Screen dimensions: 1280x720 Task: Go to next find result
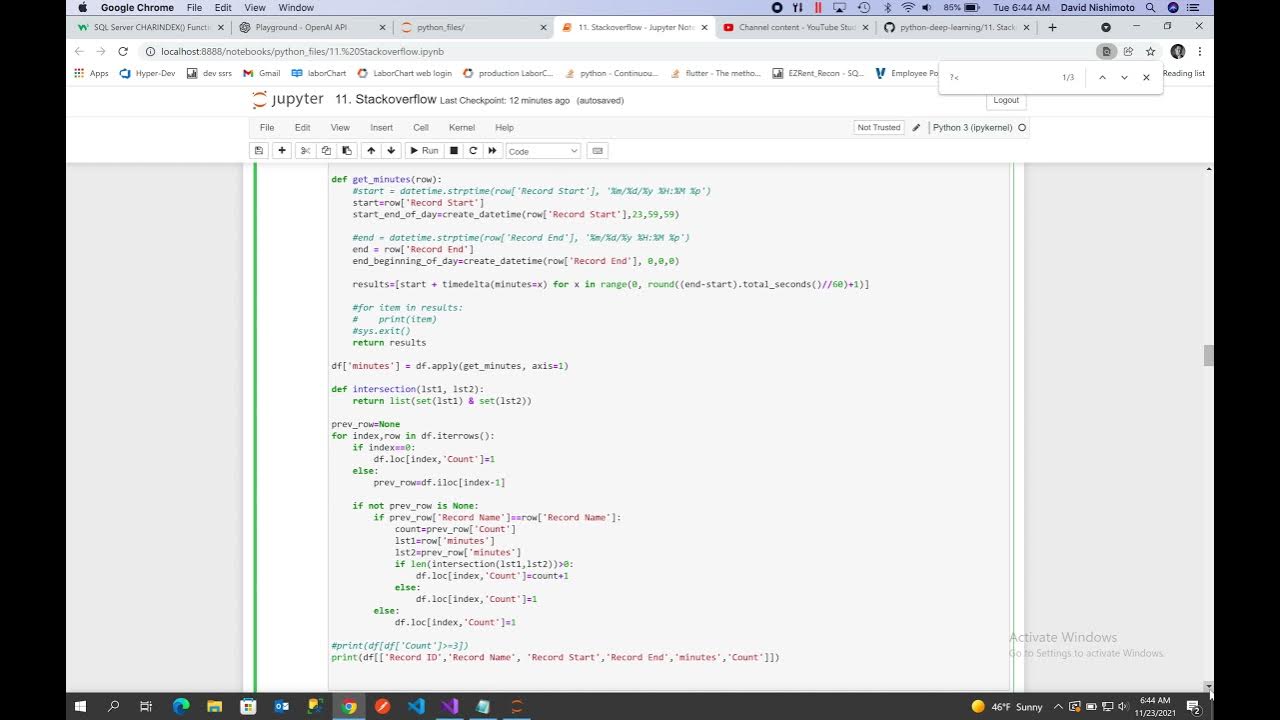click(1124, 77)
